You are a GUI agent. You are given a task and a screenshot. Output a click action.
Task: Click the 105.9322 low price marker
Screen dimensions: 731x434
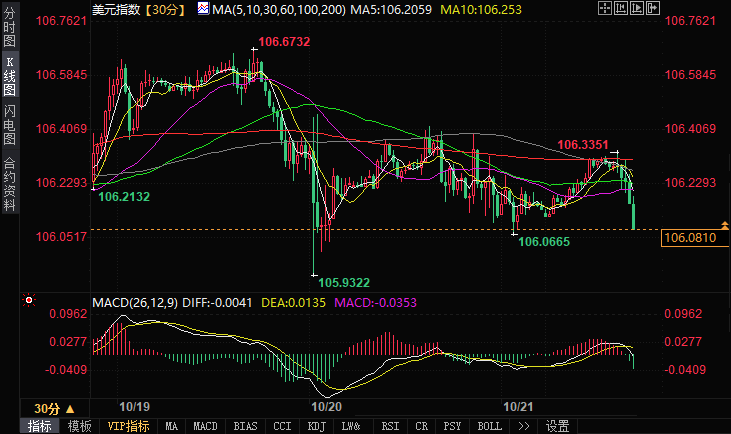click(343, 283)
